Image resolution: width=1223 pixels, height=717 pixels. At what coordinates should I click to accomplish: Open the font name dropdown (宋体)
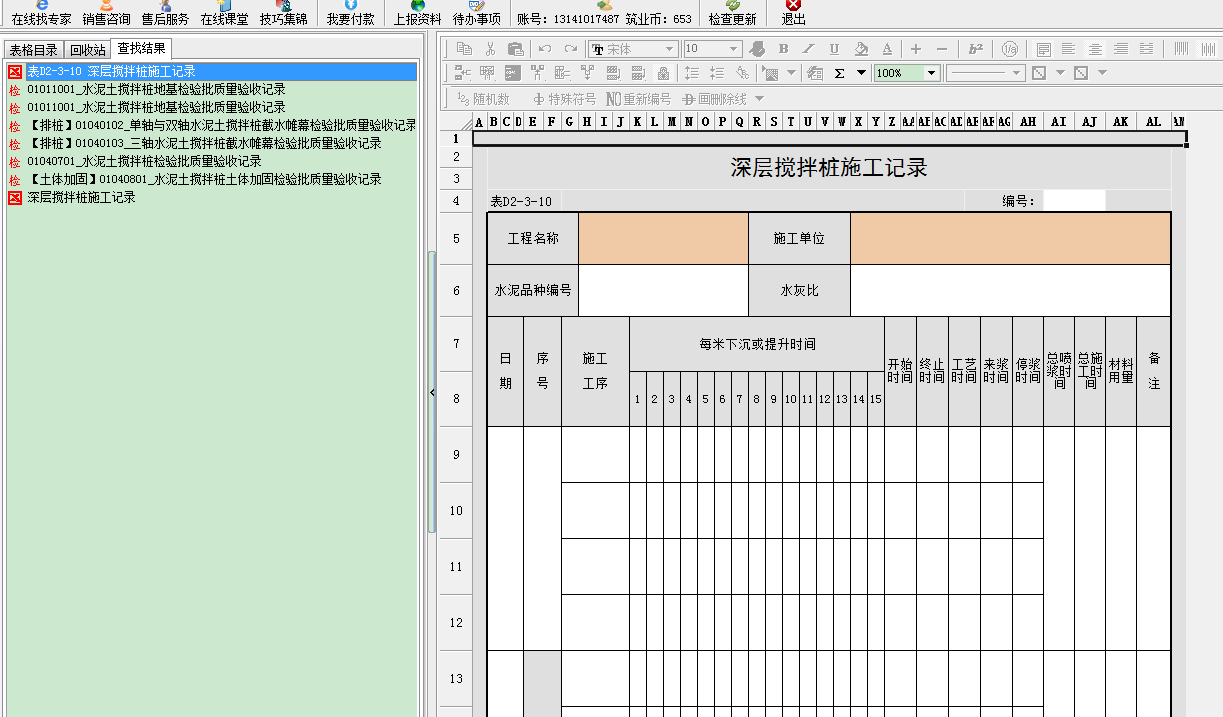[670, 49]
